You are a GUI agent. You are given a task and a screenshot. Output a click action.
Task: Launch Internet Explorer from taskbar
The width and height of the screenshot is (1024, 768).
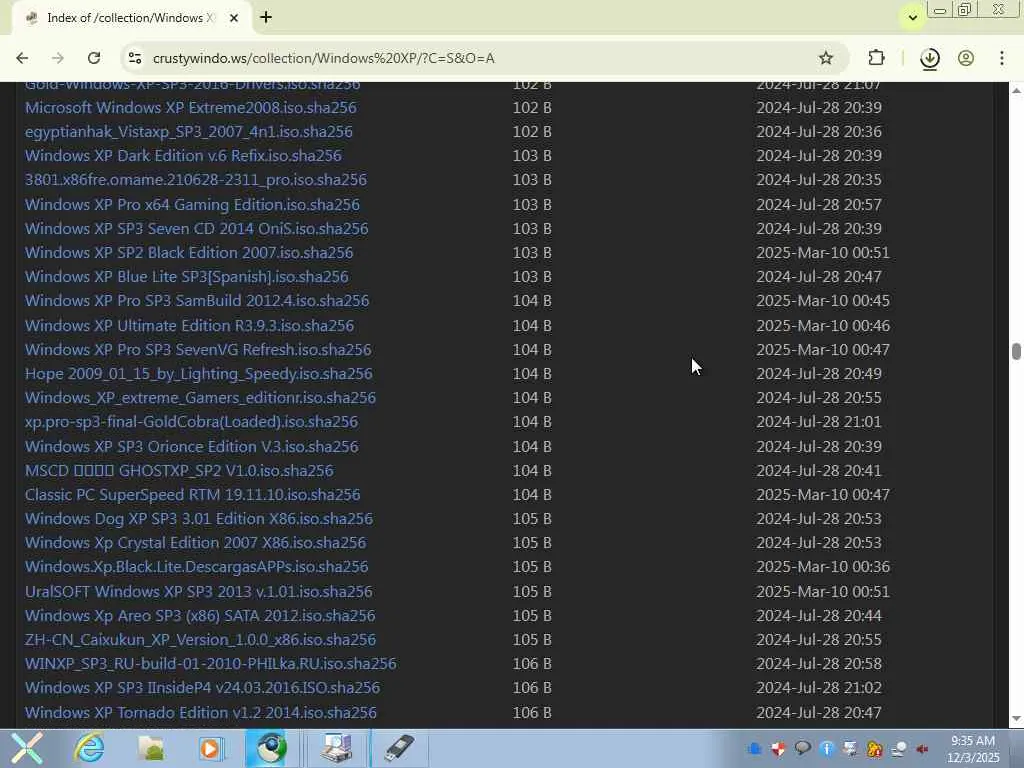click(89, 748)
